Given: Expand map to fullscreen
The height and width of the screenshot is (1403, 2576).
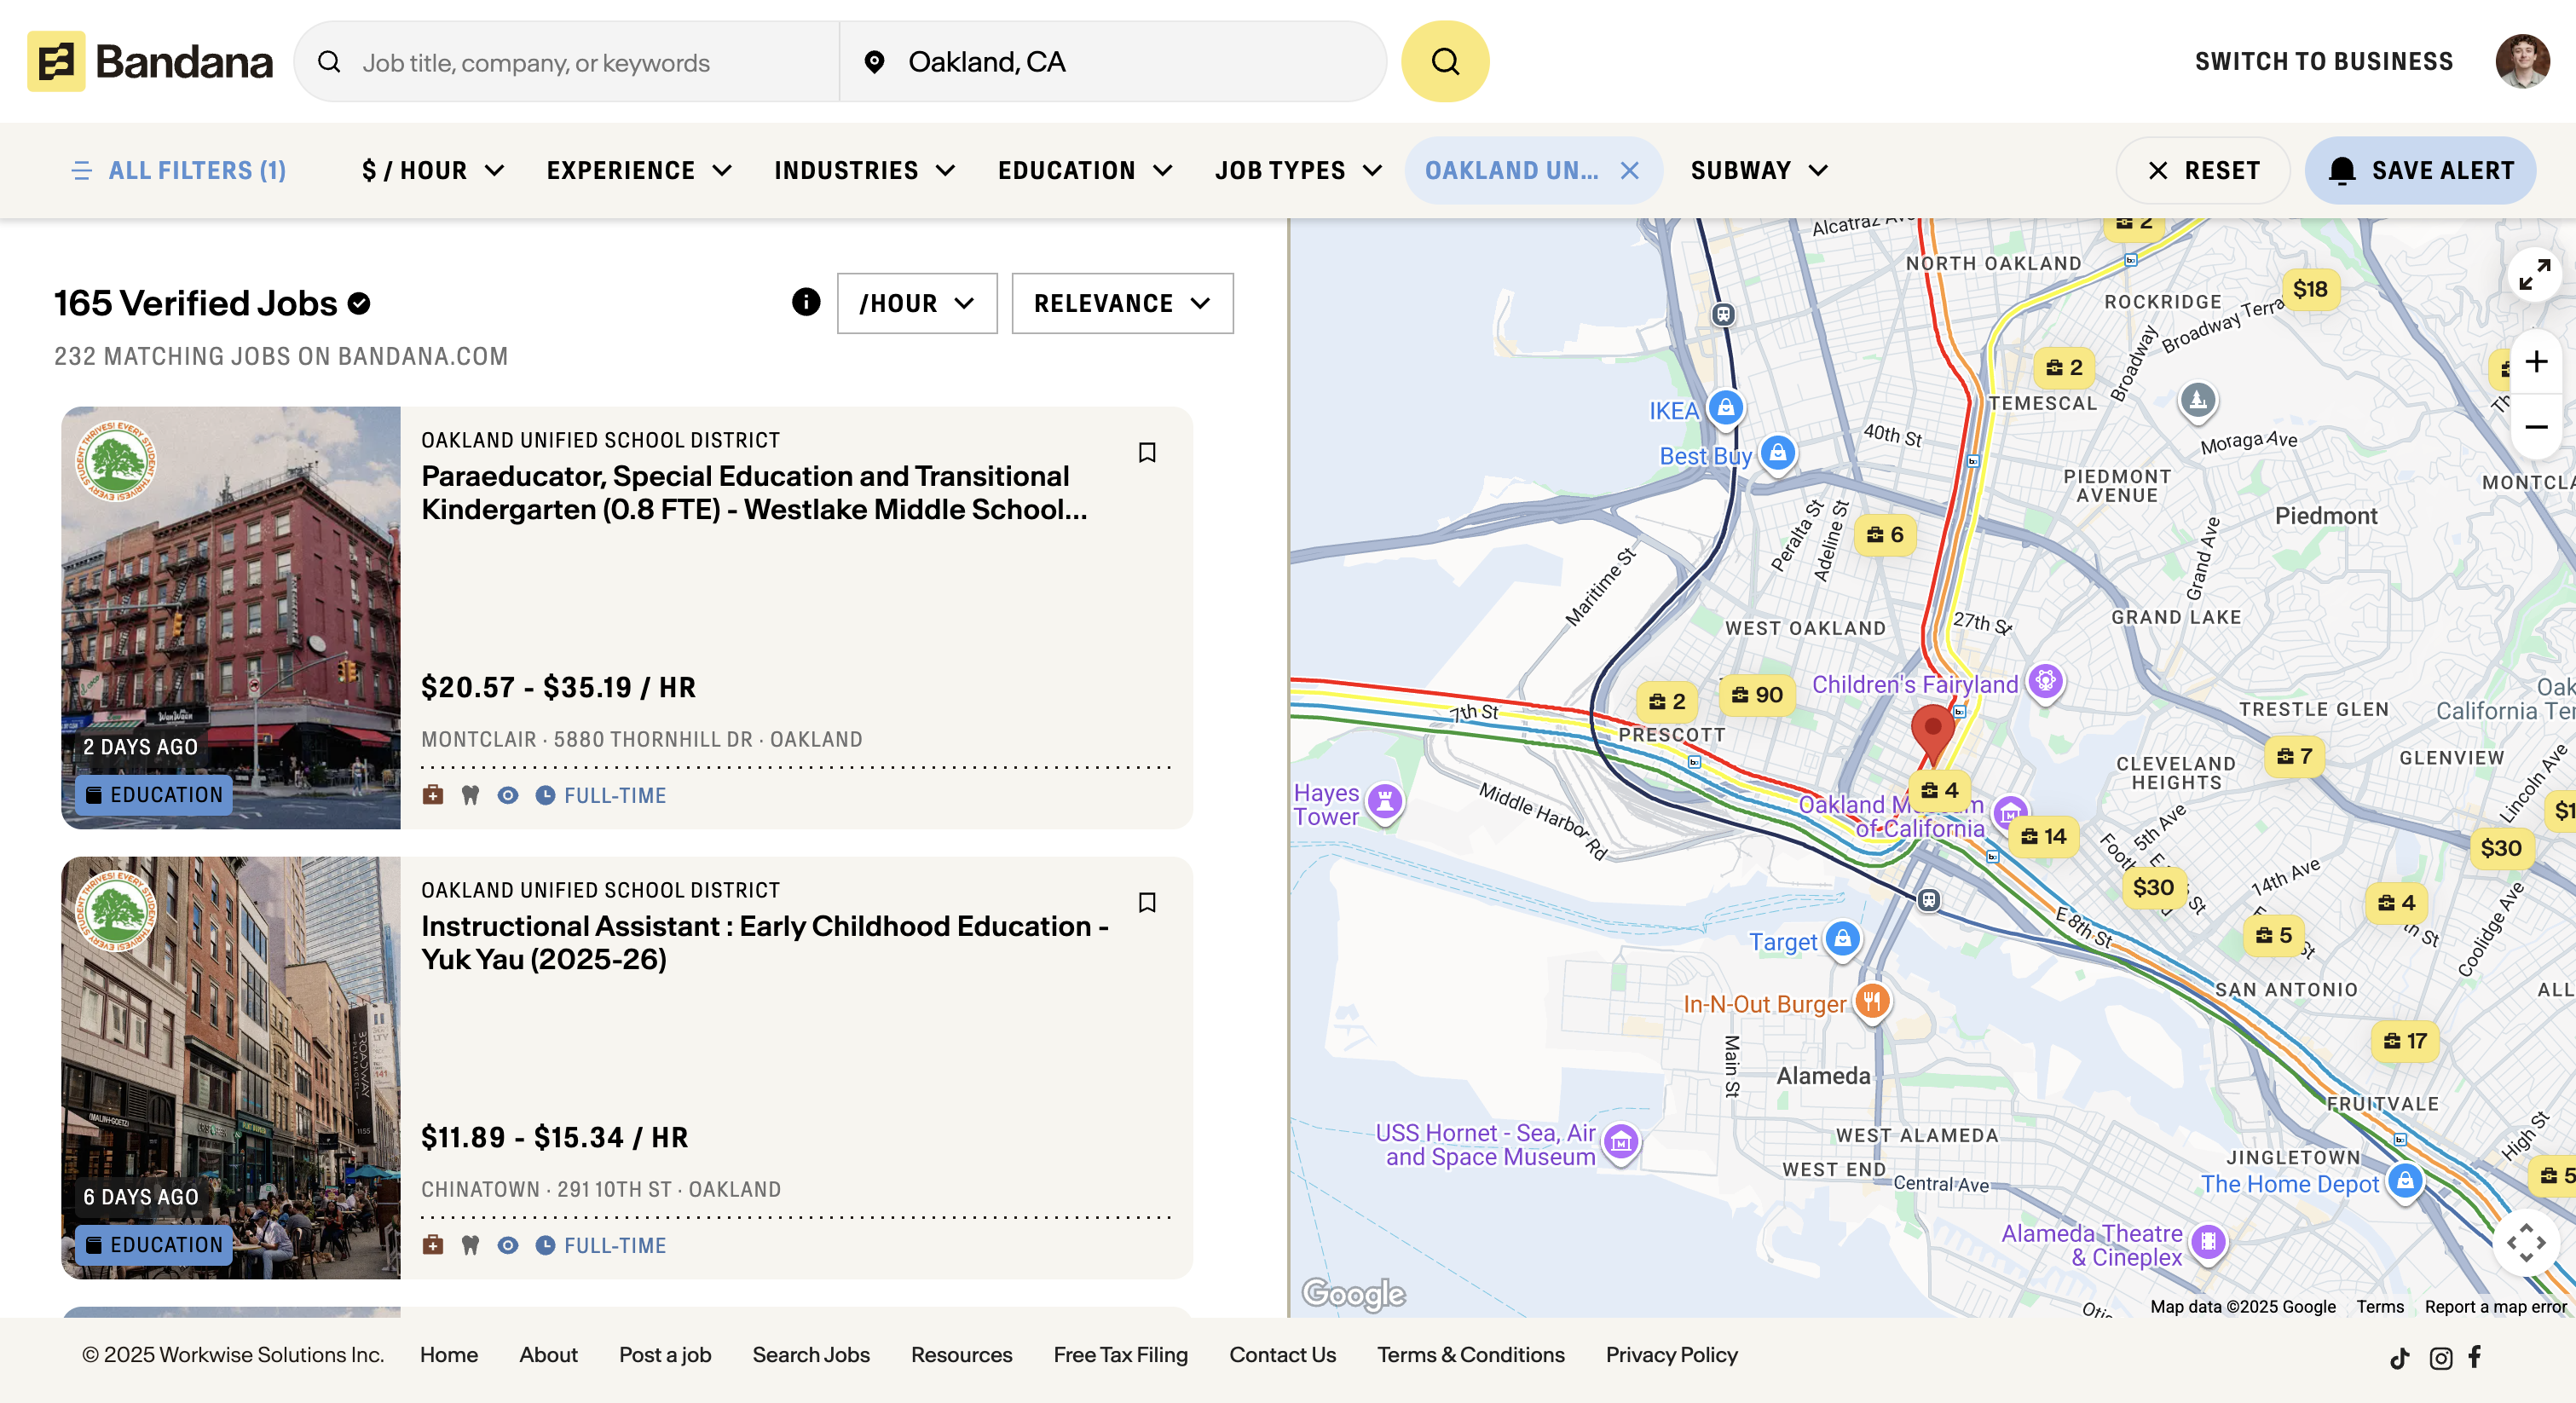Looking at the screenshot, I should pos(2534,275).
